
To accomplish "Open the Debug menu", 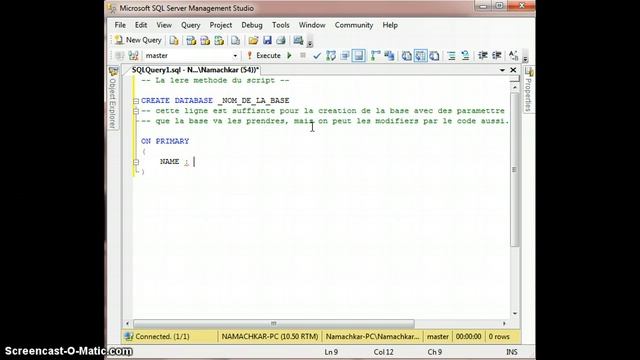I will 252,25.
